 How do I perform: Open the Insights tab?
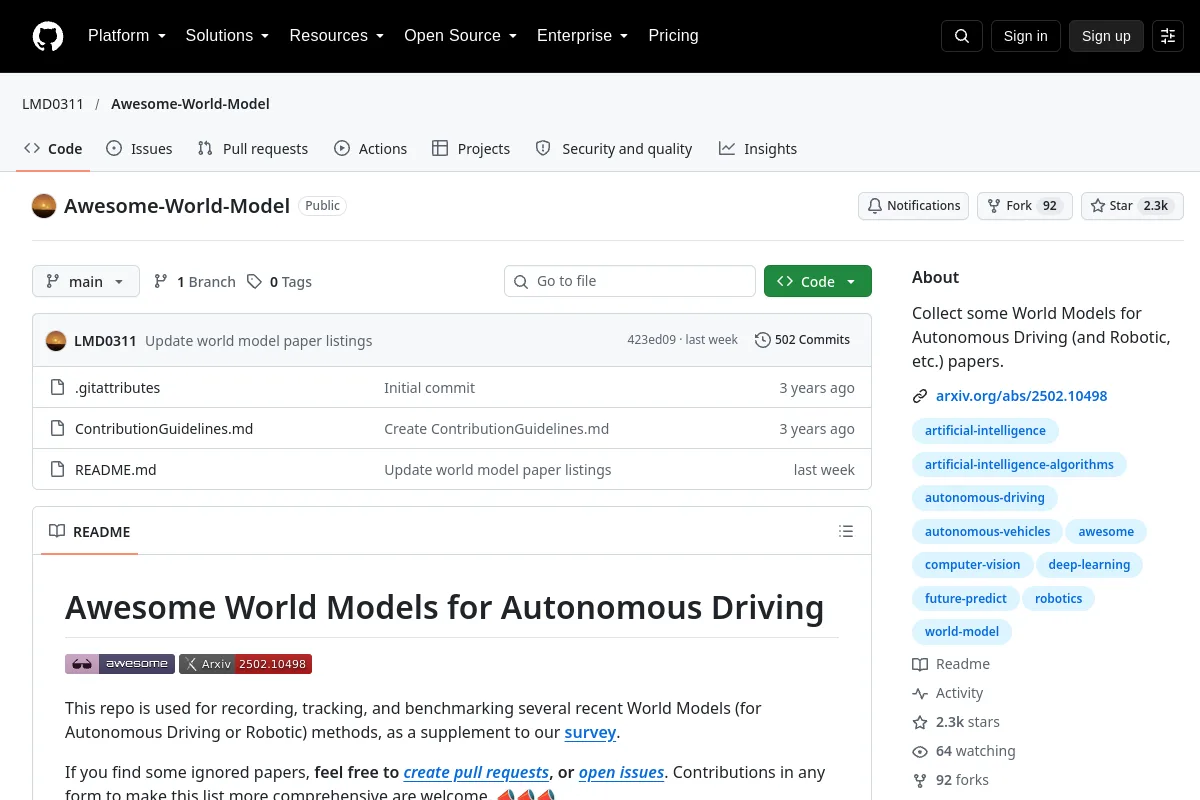[758, 149]
